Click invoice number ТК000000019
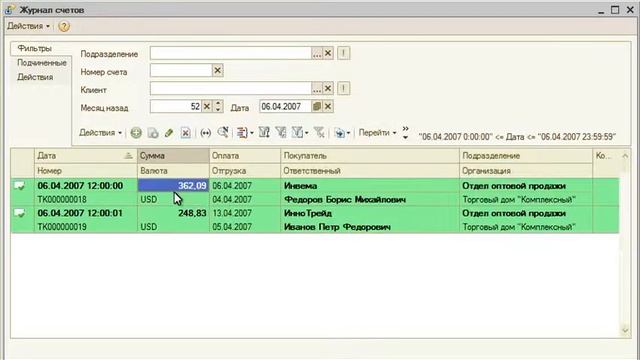The image size is (640, 360). coord(62,227)
